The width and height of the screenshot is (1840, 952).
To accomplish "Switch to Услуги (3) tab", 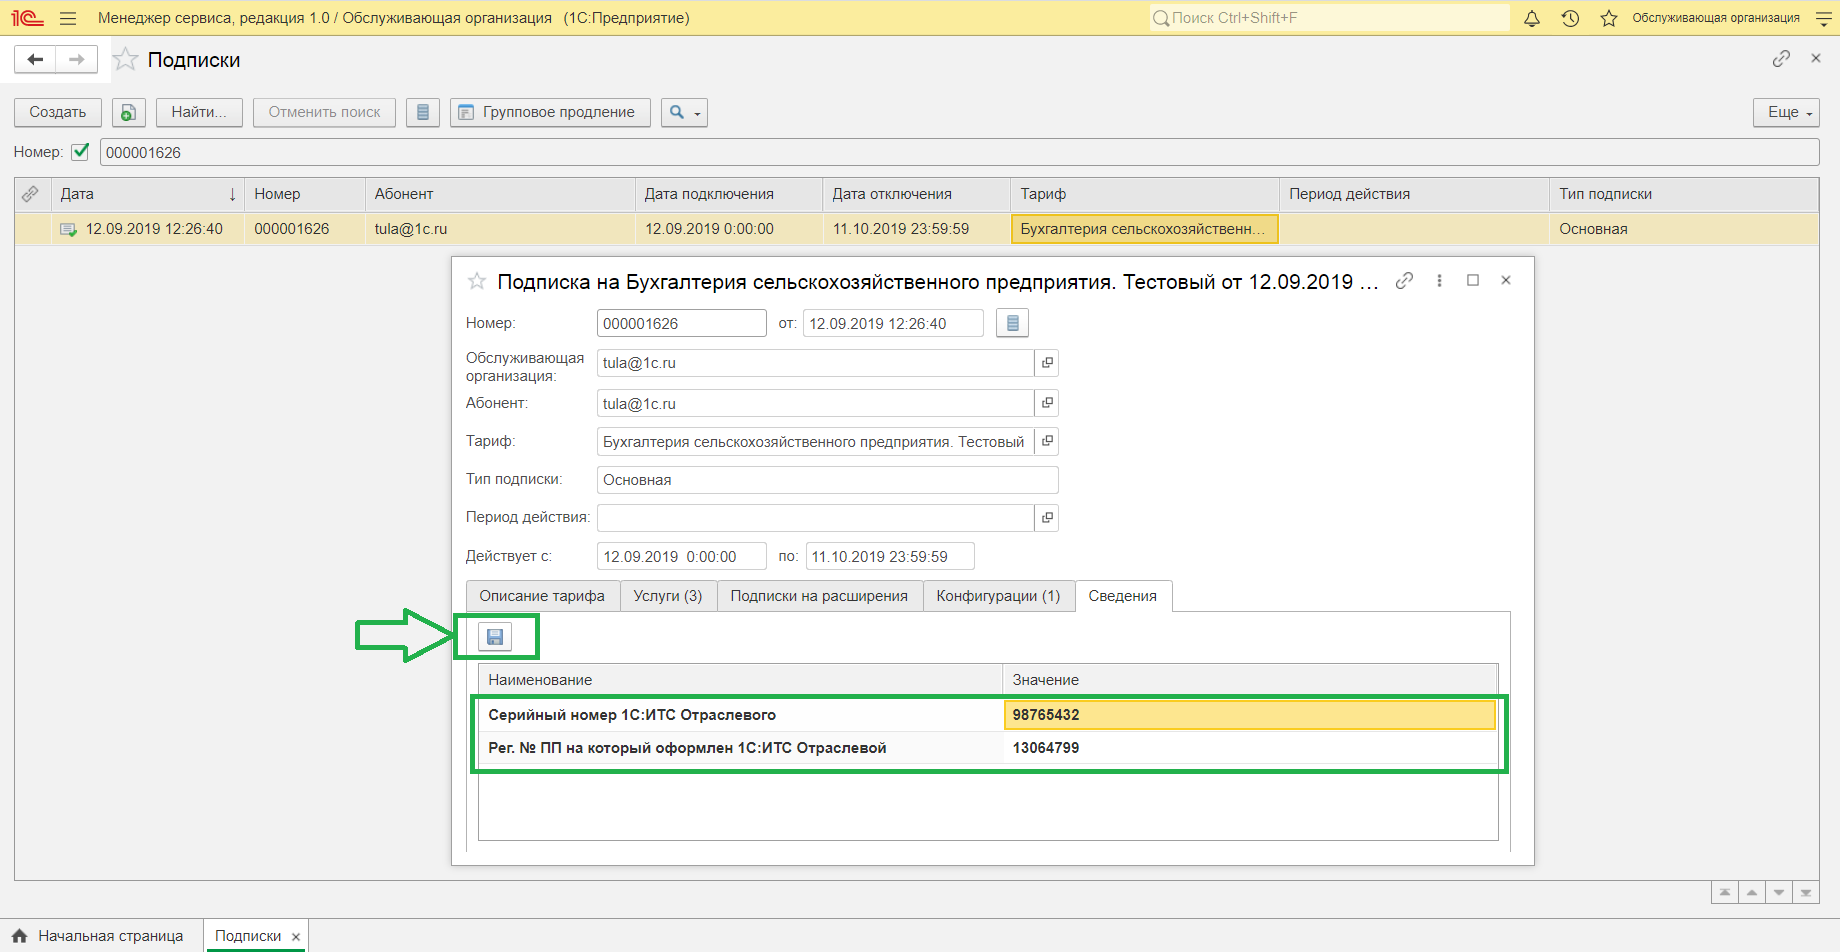I will (x=668, y=596).
